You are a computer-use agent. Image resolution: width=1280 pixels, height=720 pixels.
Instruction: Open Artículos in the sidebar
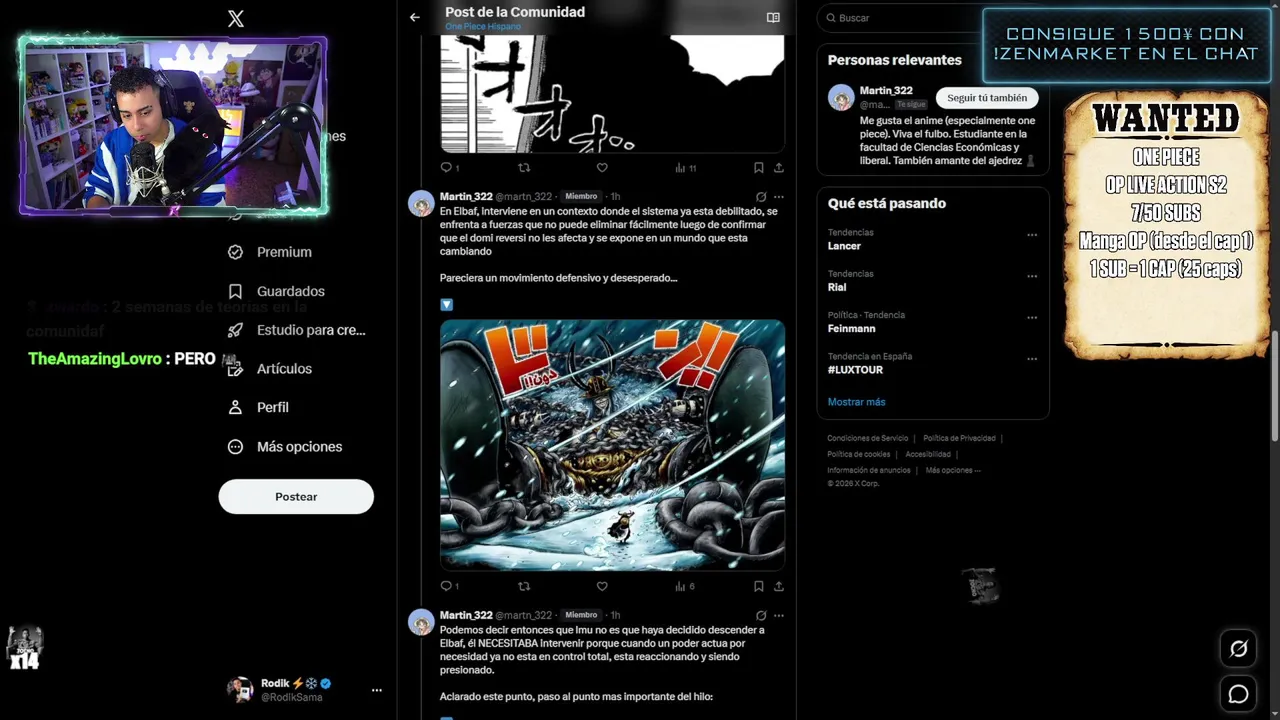click(270, 369)
